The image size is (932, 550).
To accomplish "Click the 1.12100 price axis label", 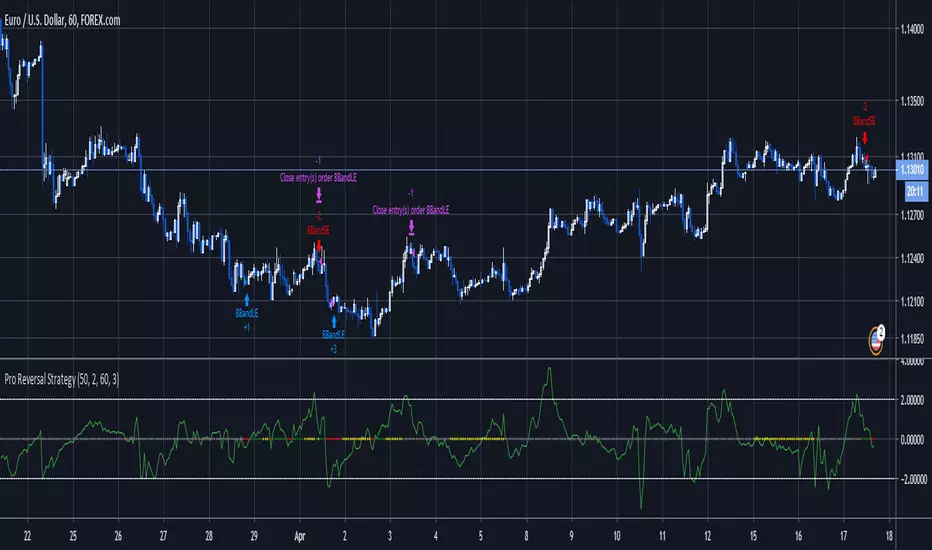I will coord(912,301).
